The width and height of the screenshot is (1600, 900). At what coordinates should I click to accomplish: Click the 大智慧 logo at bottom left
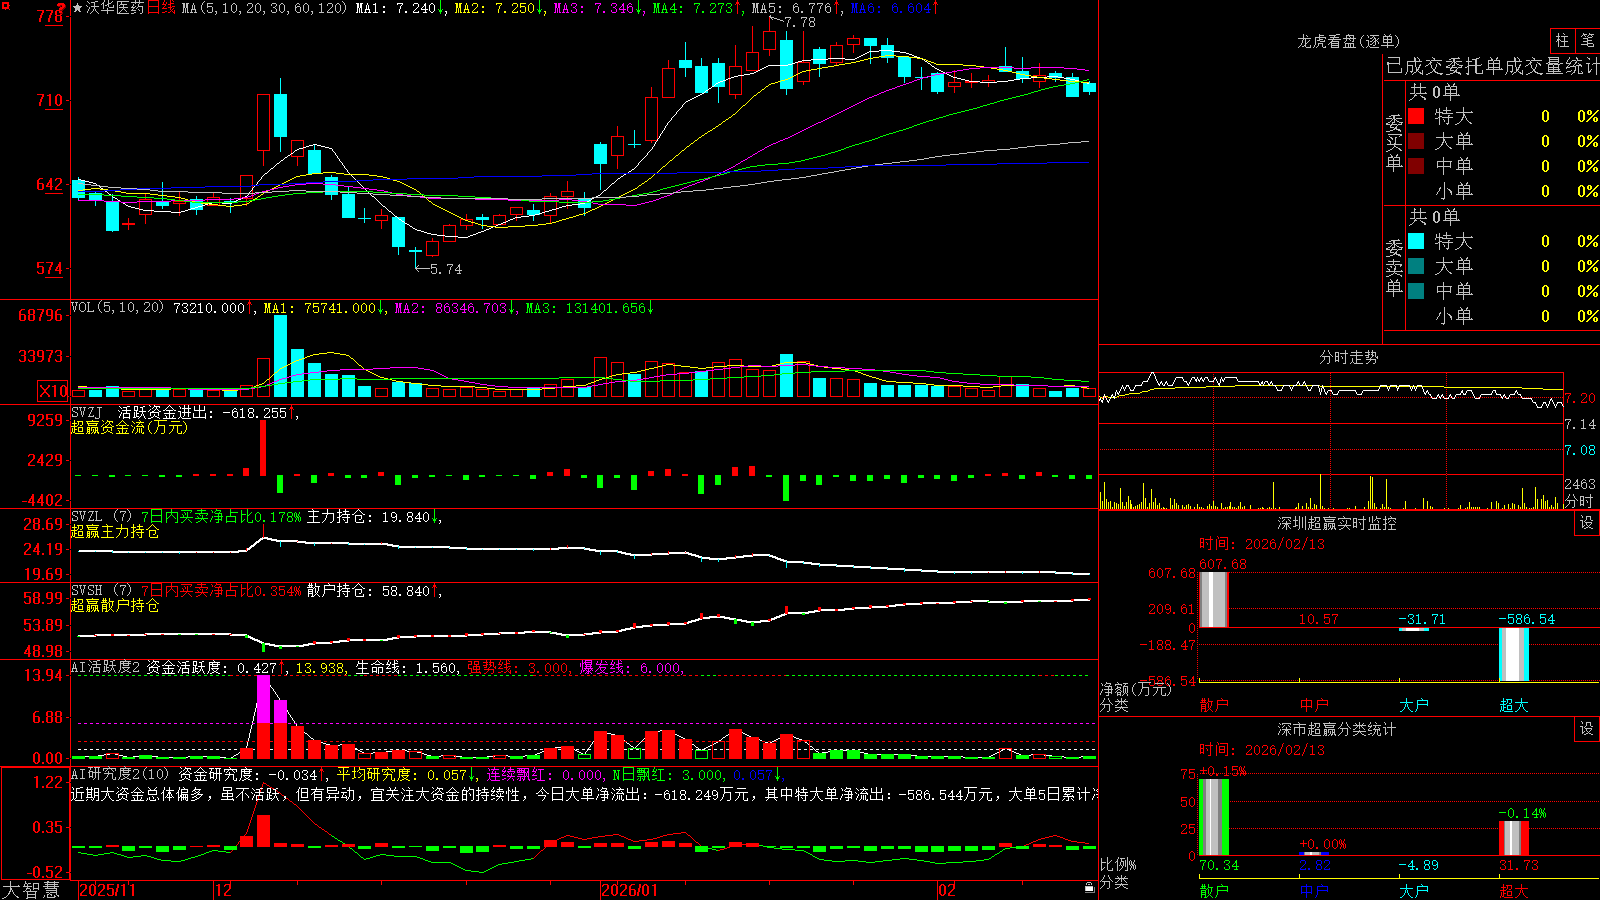[x=32, y=890]
